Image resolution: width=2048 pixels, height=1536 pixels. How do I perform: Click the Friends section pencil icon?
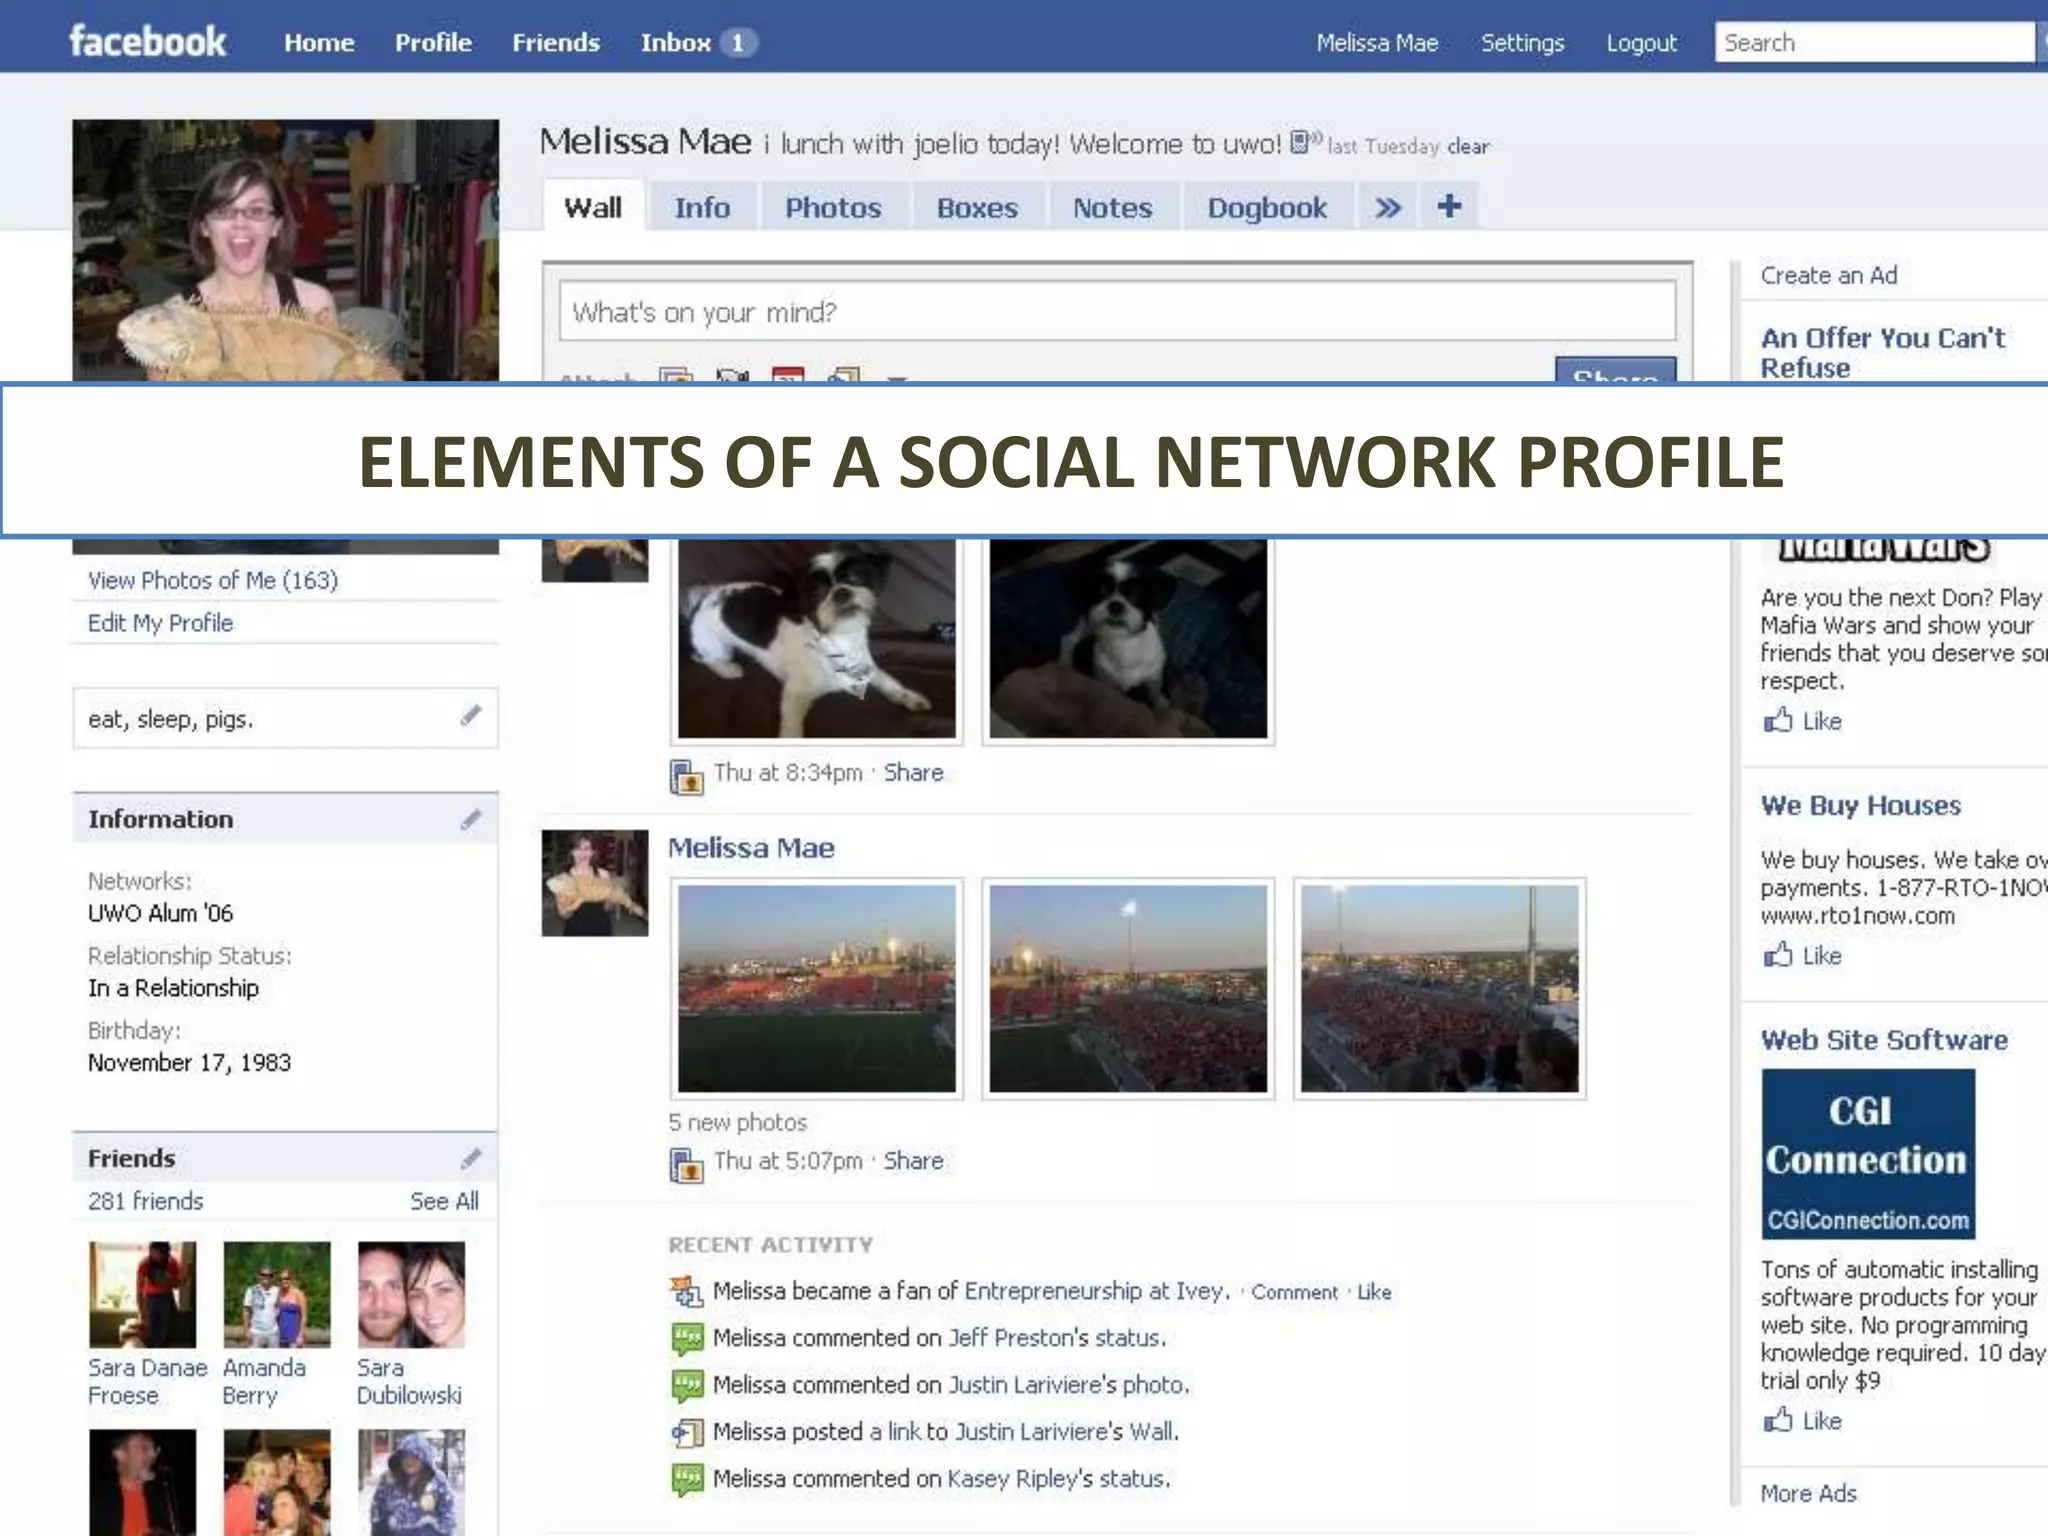pyautogui.click(x=471, y=1158)
